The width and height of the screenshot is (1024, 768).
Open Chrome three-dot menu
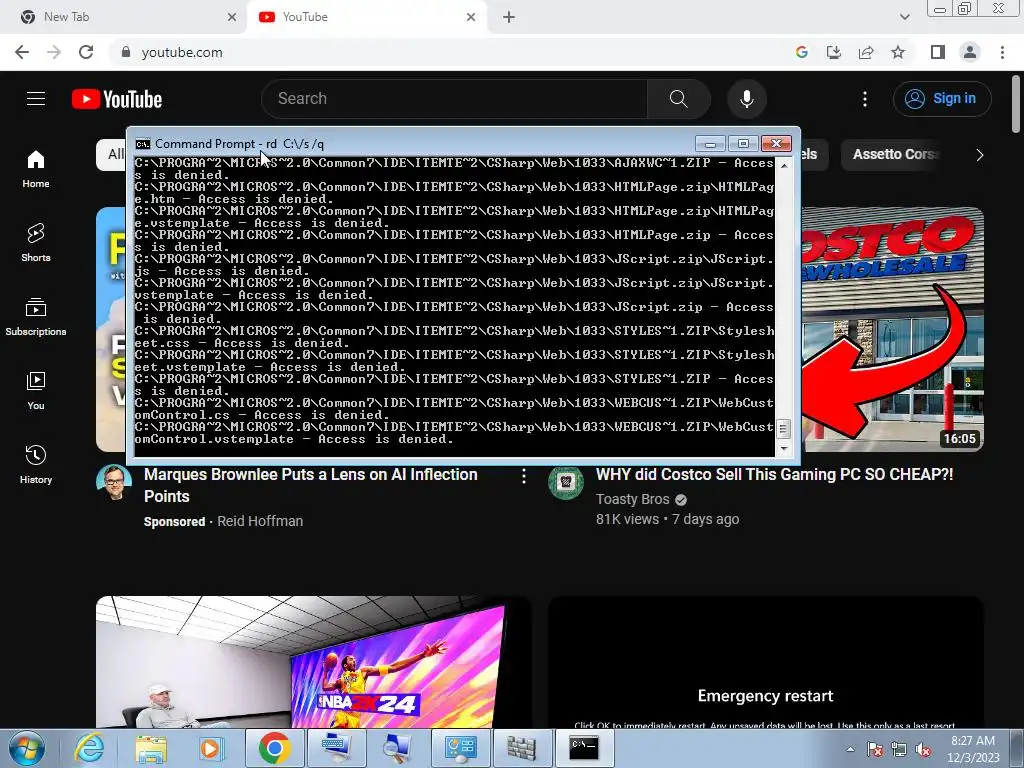coord(1002,52)
